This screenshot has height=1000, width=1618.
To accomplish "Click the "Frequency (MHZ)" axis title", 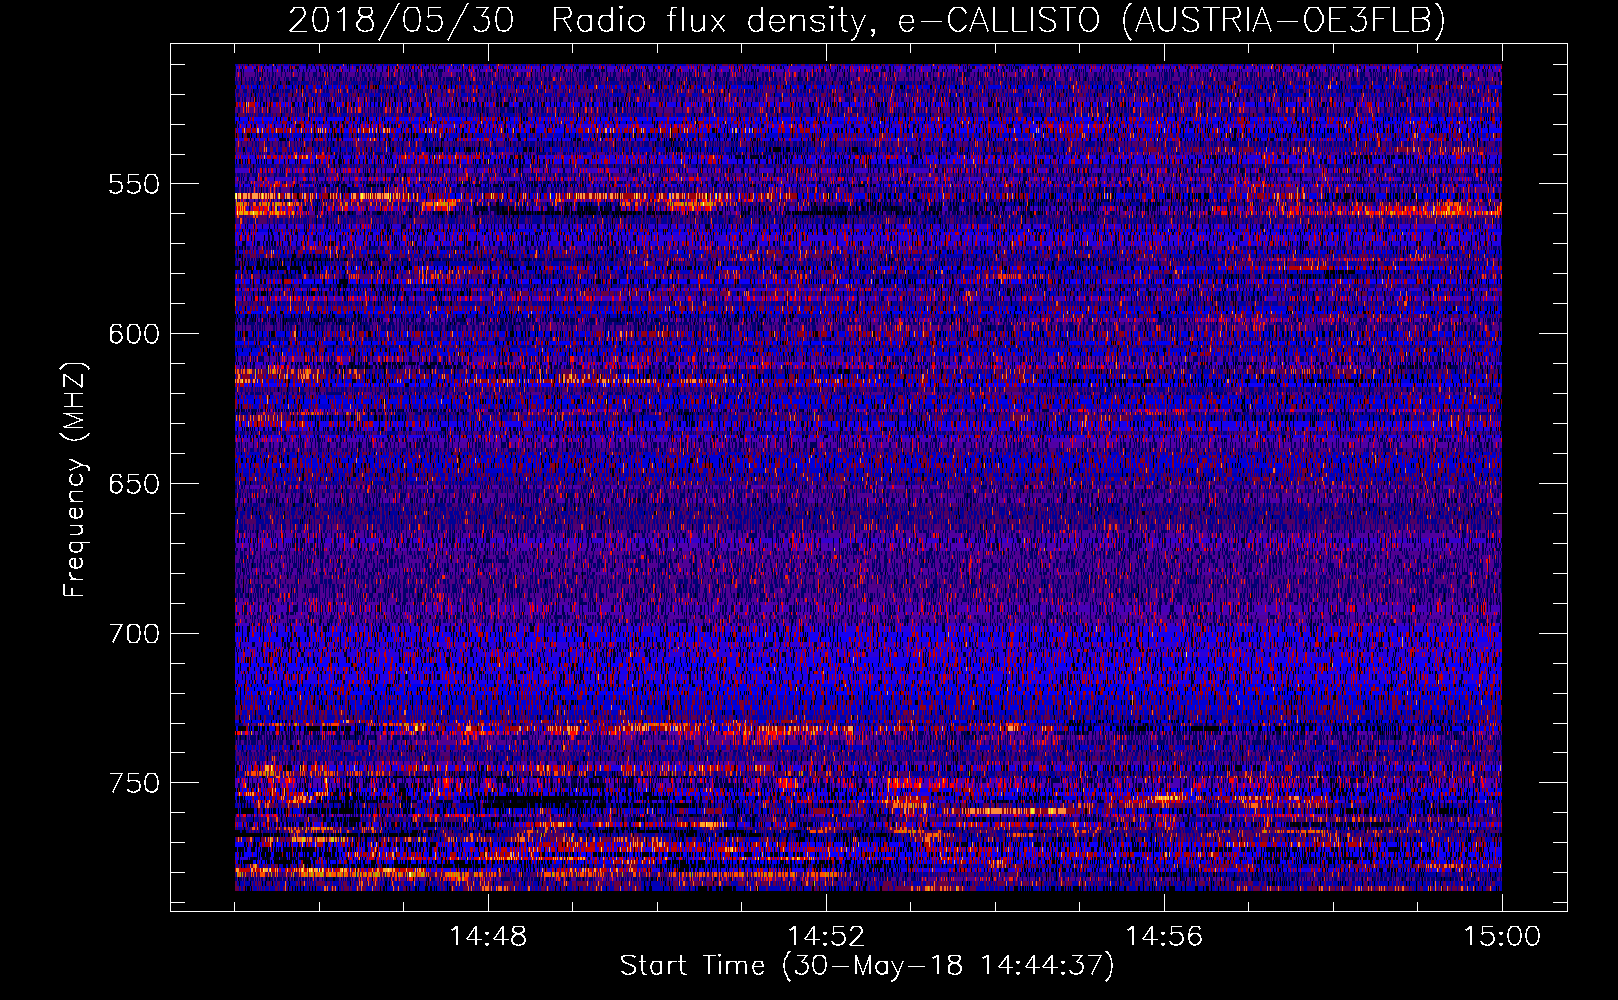I will 76,480.
